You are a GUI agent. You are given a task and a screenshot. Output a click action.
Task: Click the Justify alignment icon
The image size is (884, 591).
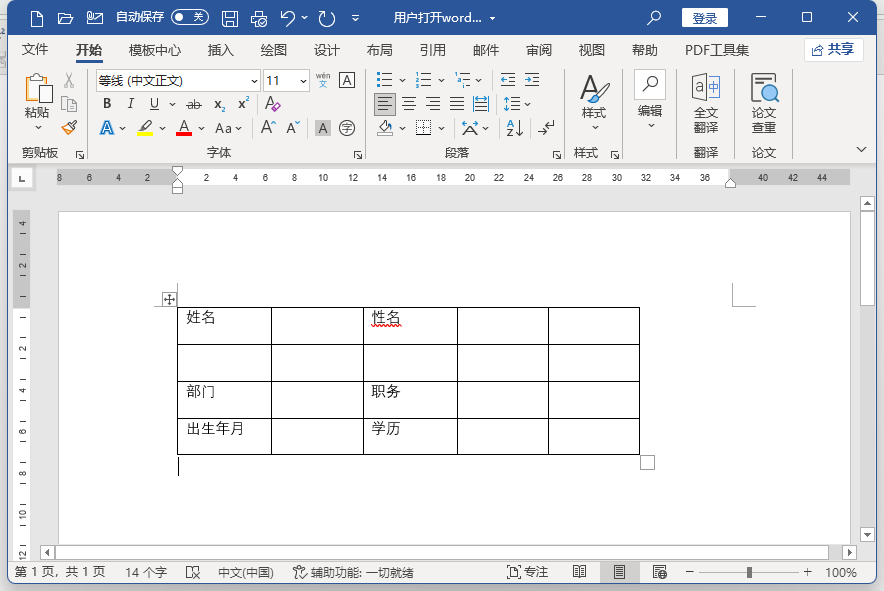click(457, 104)
